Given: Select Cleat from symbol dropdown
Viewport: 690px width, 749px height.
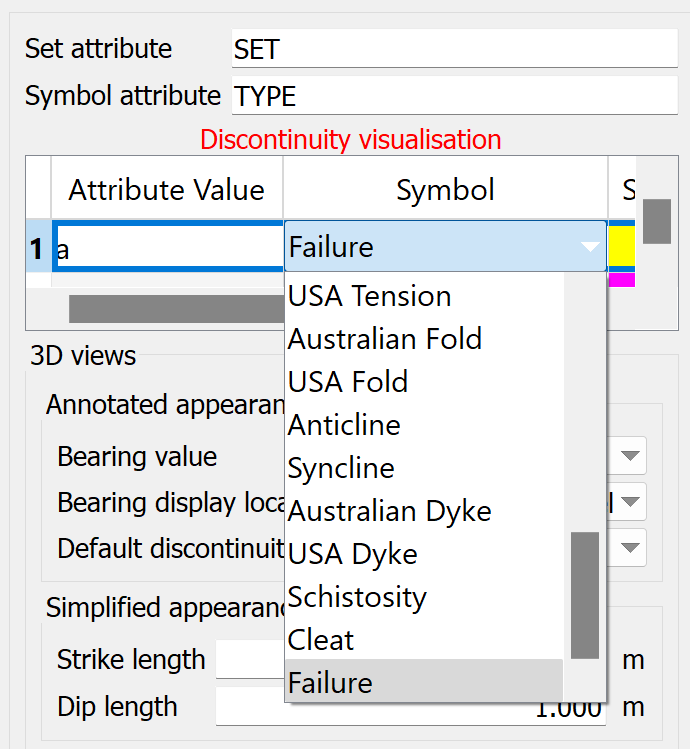Looking at the screenshot, I should point(321,640).
